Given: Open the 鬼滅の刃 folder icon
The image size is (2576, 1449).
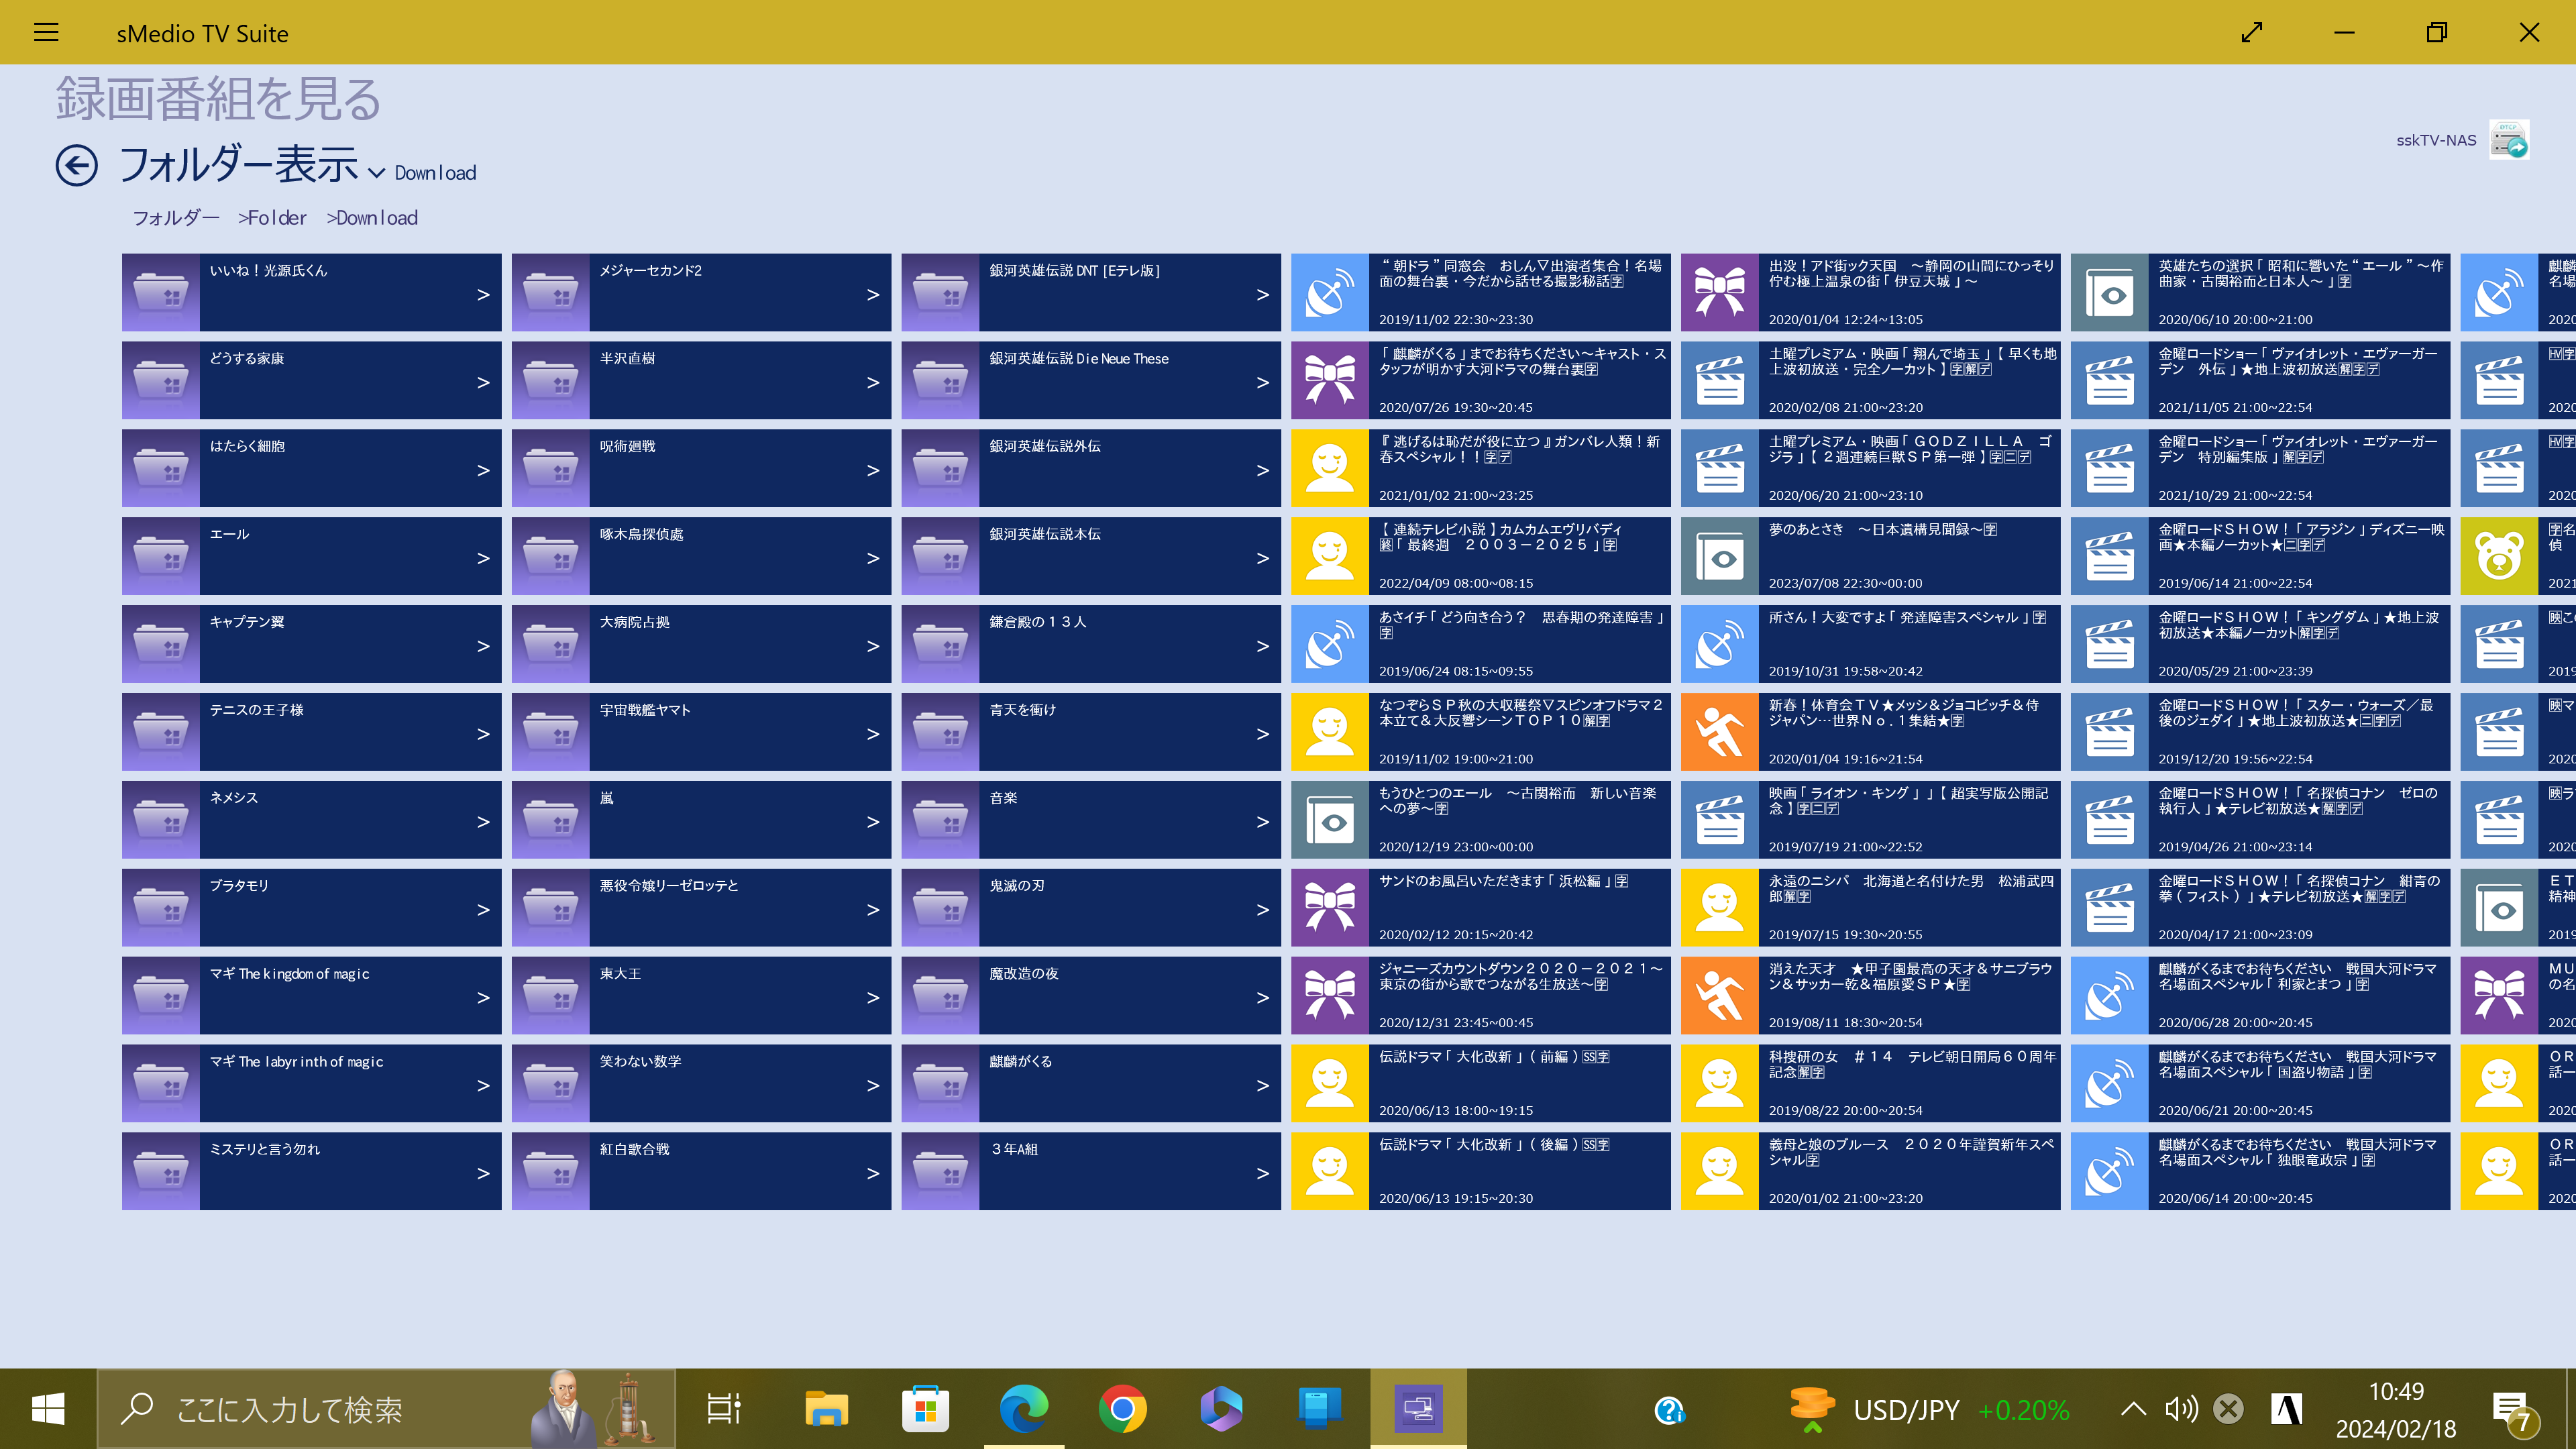Looking at the screenshot, I should click(x=941, y=908).
